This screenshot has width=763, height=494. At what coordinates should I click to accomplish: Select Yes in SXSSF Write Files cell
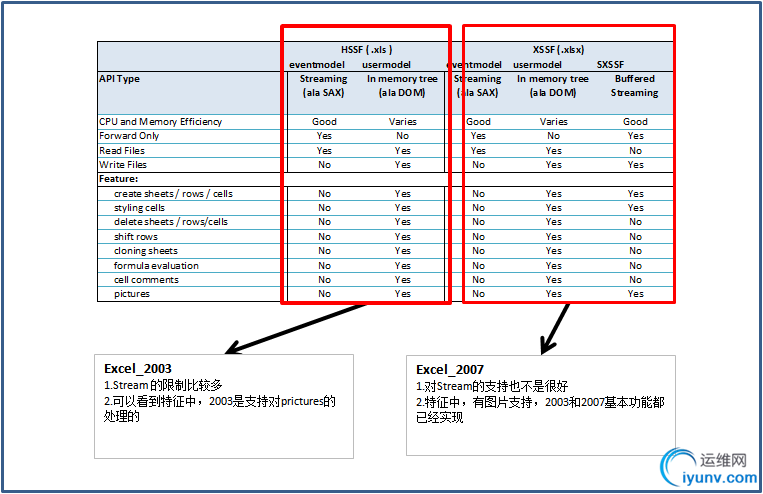coord(636,165)
